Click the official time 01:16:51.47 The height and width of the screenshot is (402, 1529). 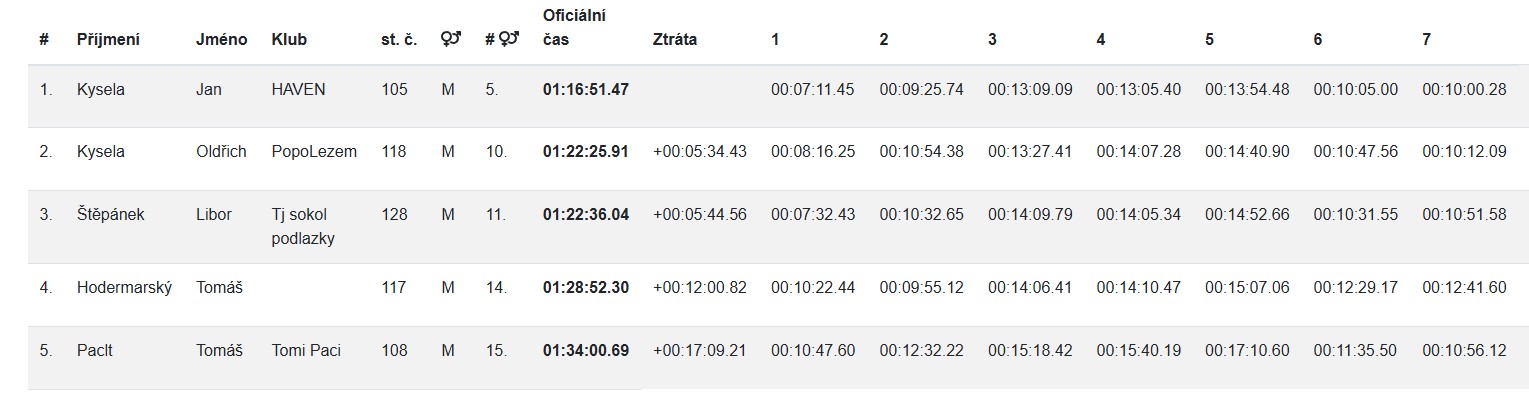pos(586,90)
